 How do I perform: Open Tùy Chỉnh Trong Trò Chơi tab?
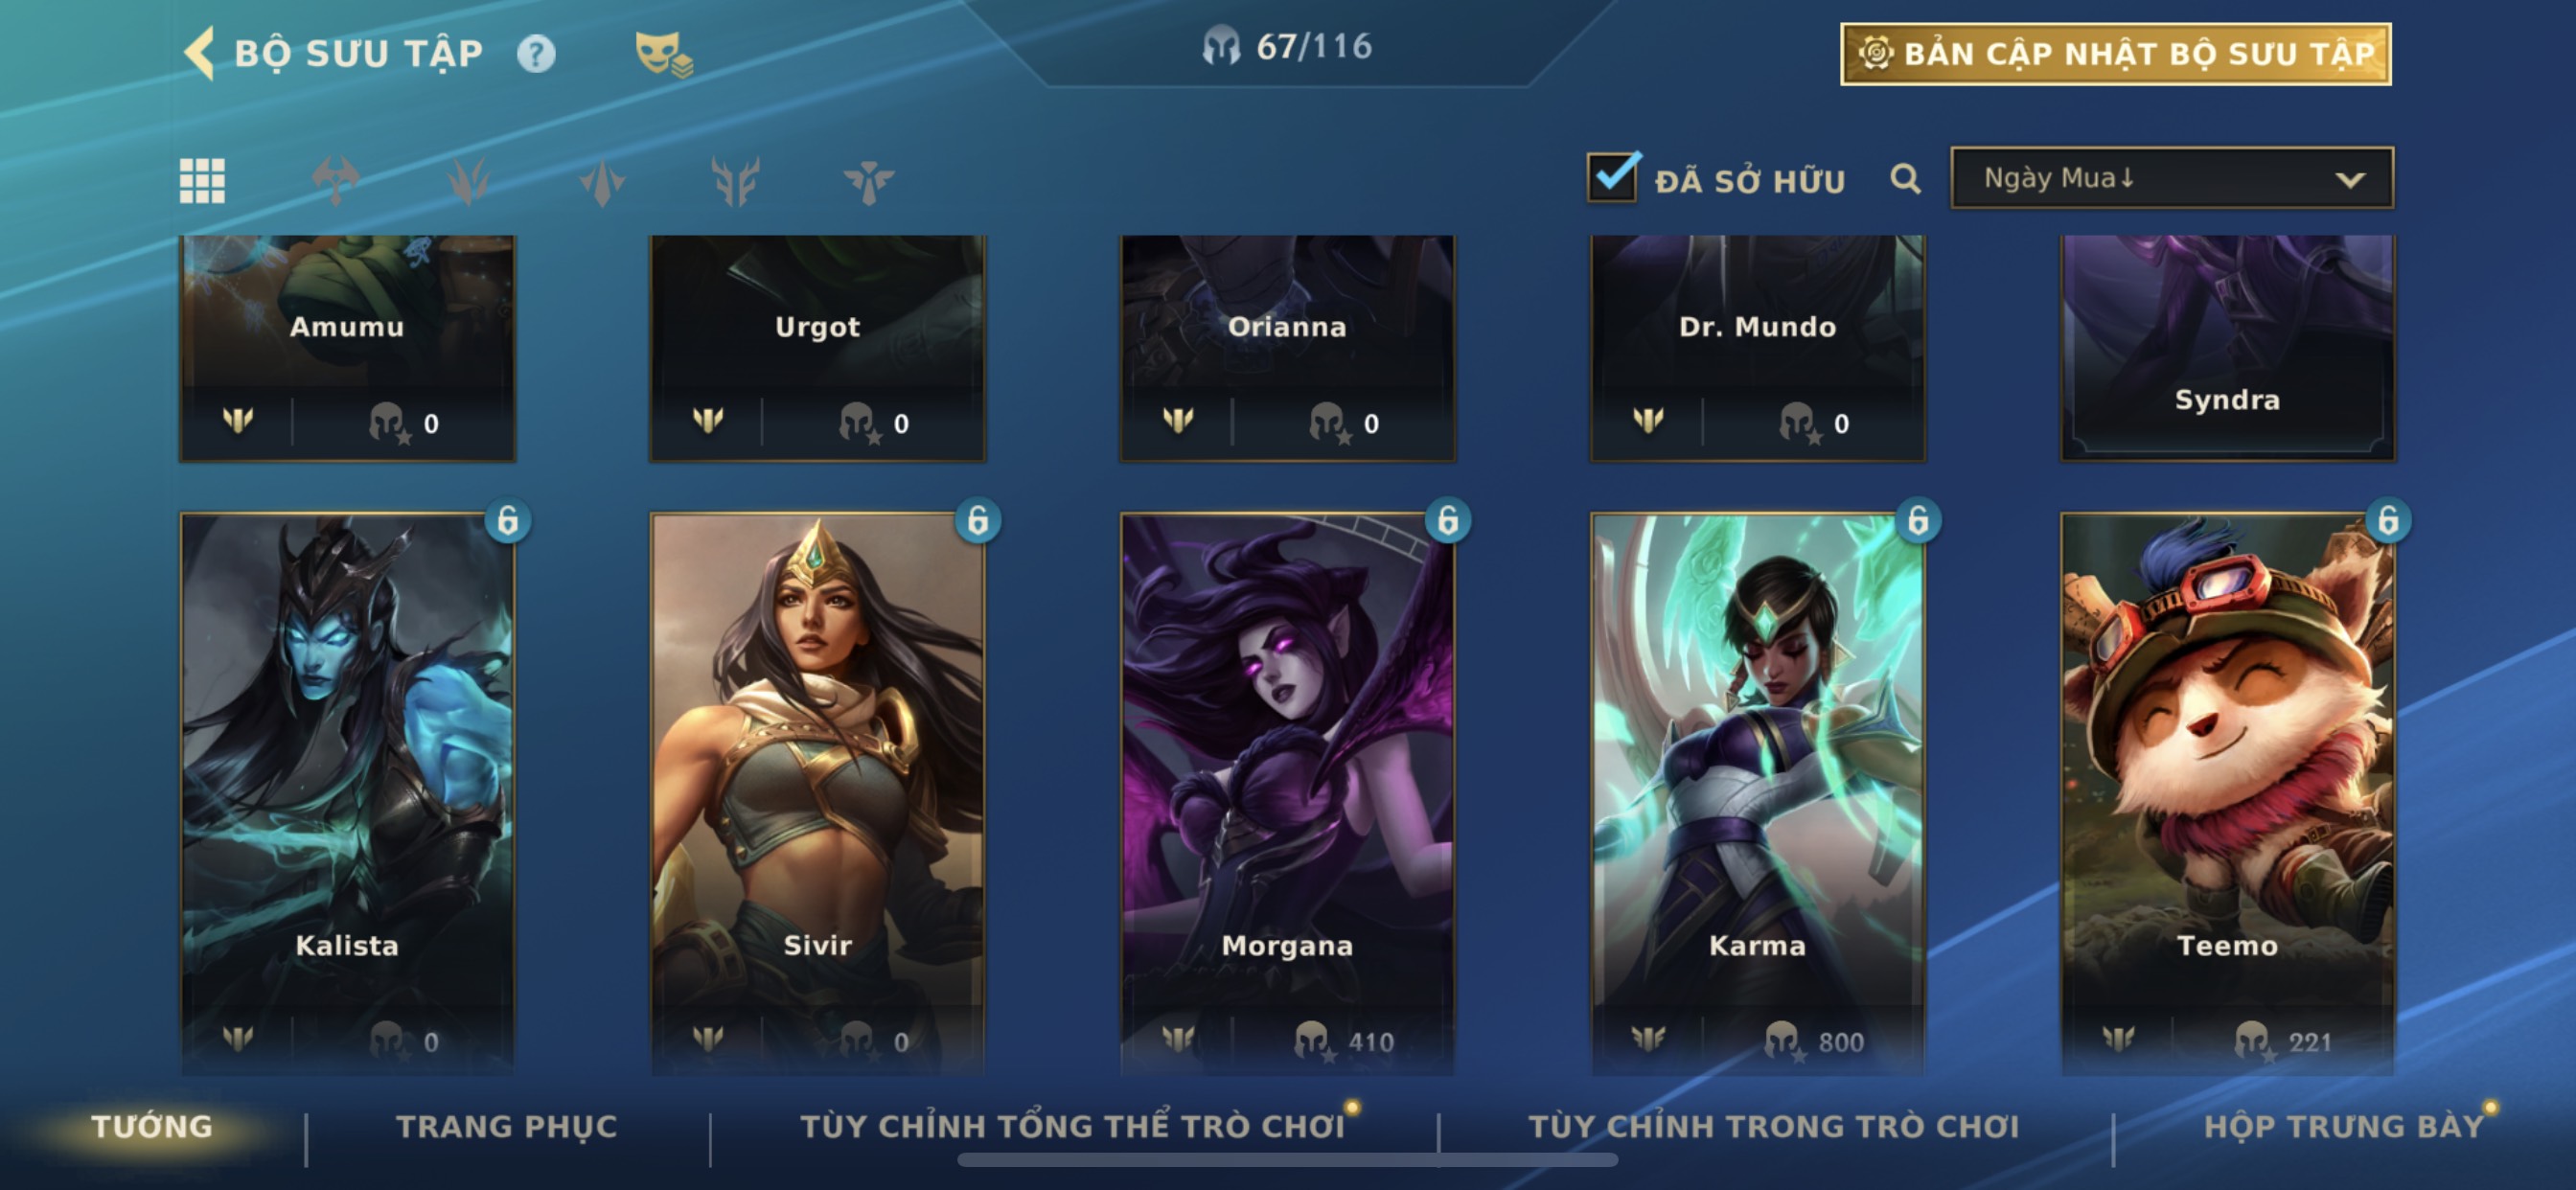coord(1774,1127)
